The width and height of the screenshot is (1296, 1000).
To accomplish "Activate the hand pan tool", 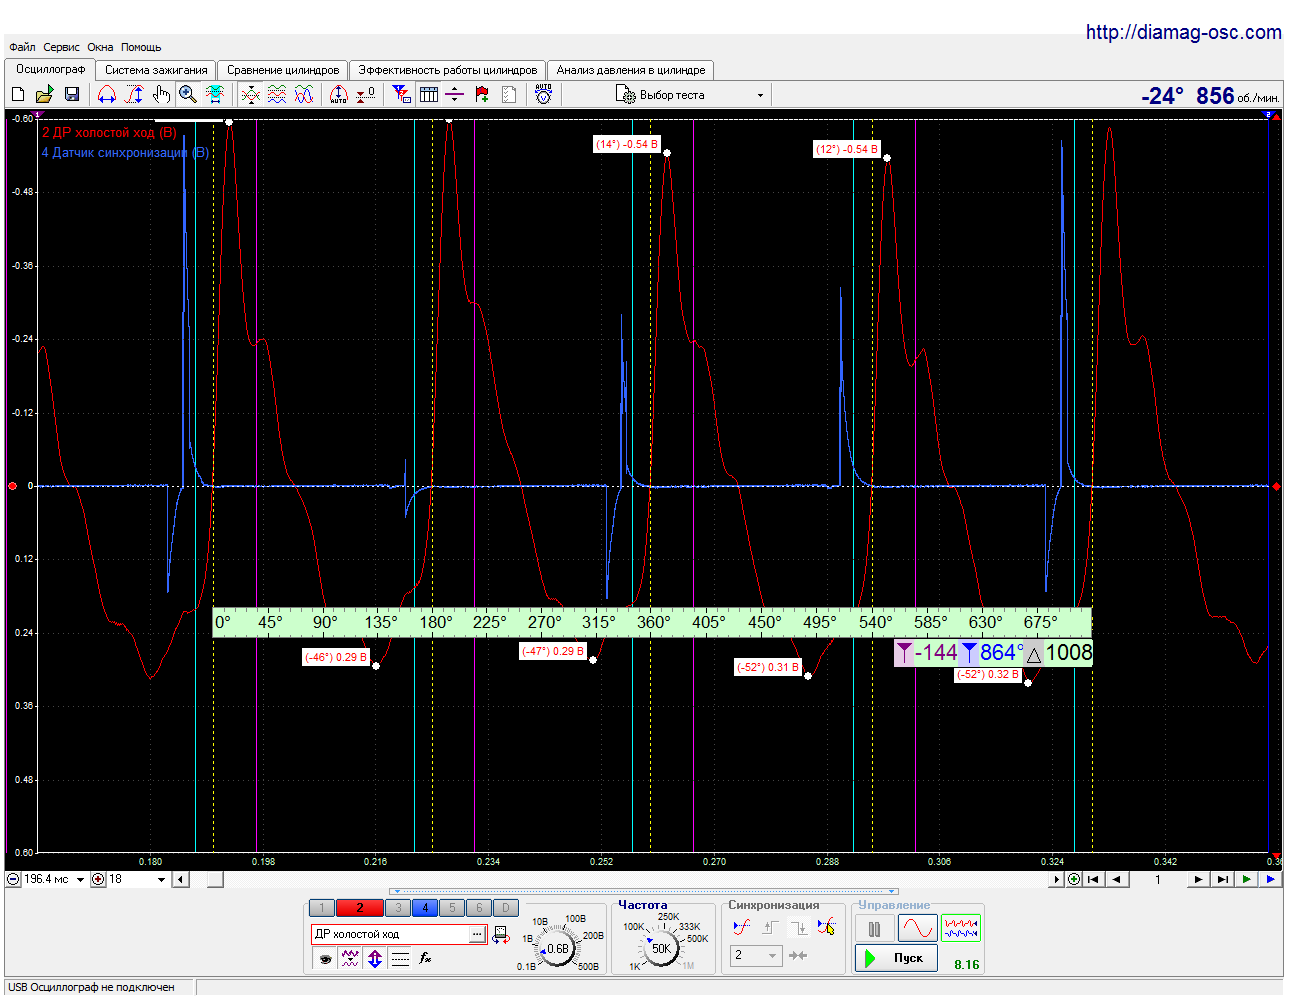I will (x=161, y=94).
